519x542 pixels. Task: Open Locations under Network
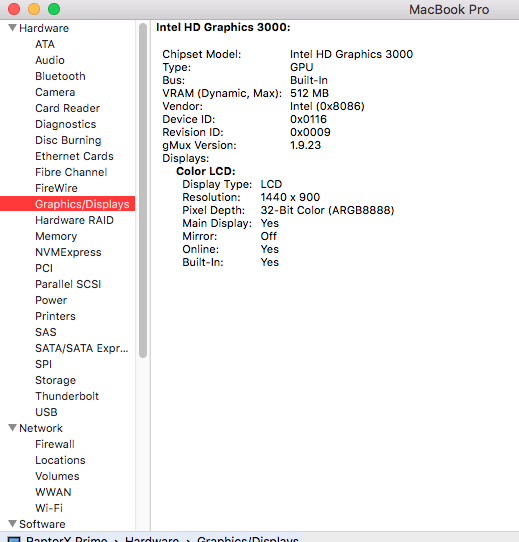(x=60, y=460)
